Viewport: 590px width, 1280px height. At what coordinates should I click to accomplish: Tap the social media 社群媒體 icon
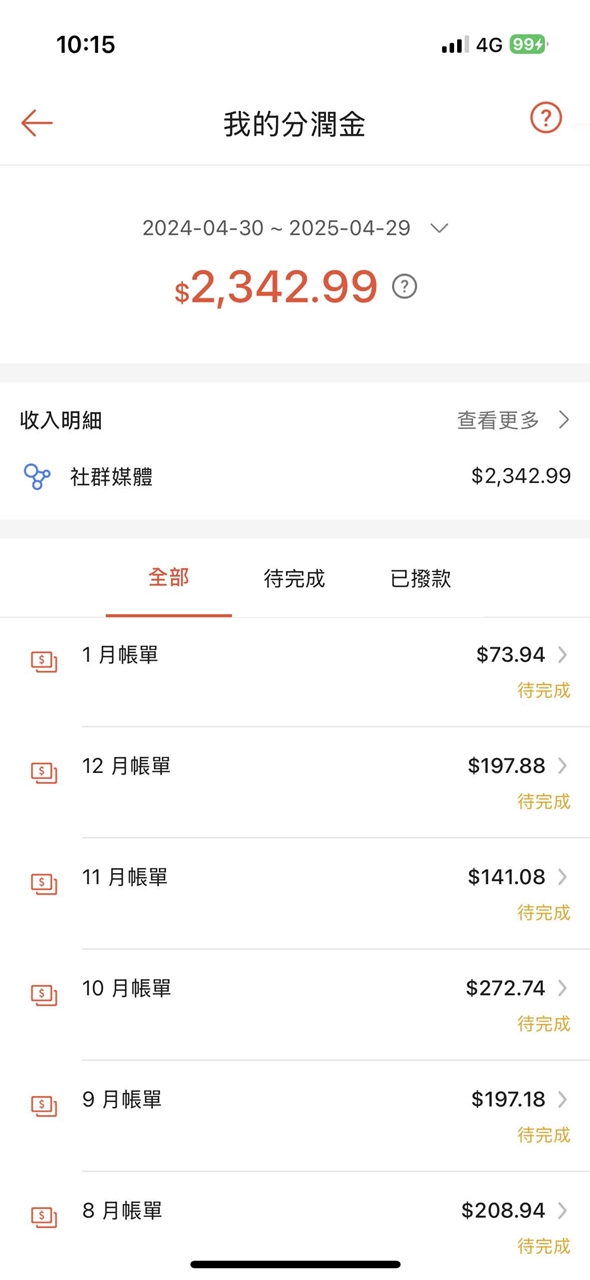[37, 477]
